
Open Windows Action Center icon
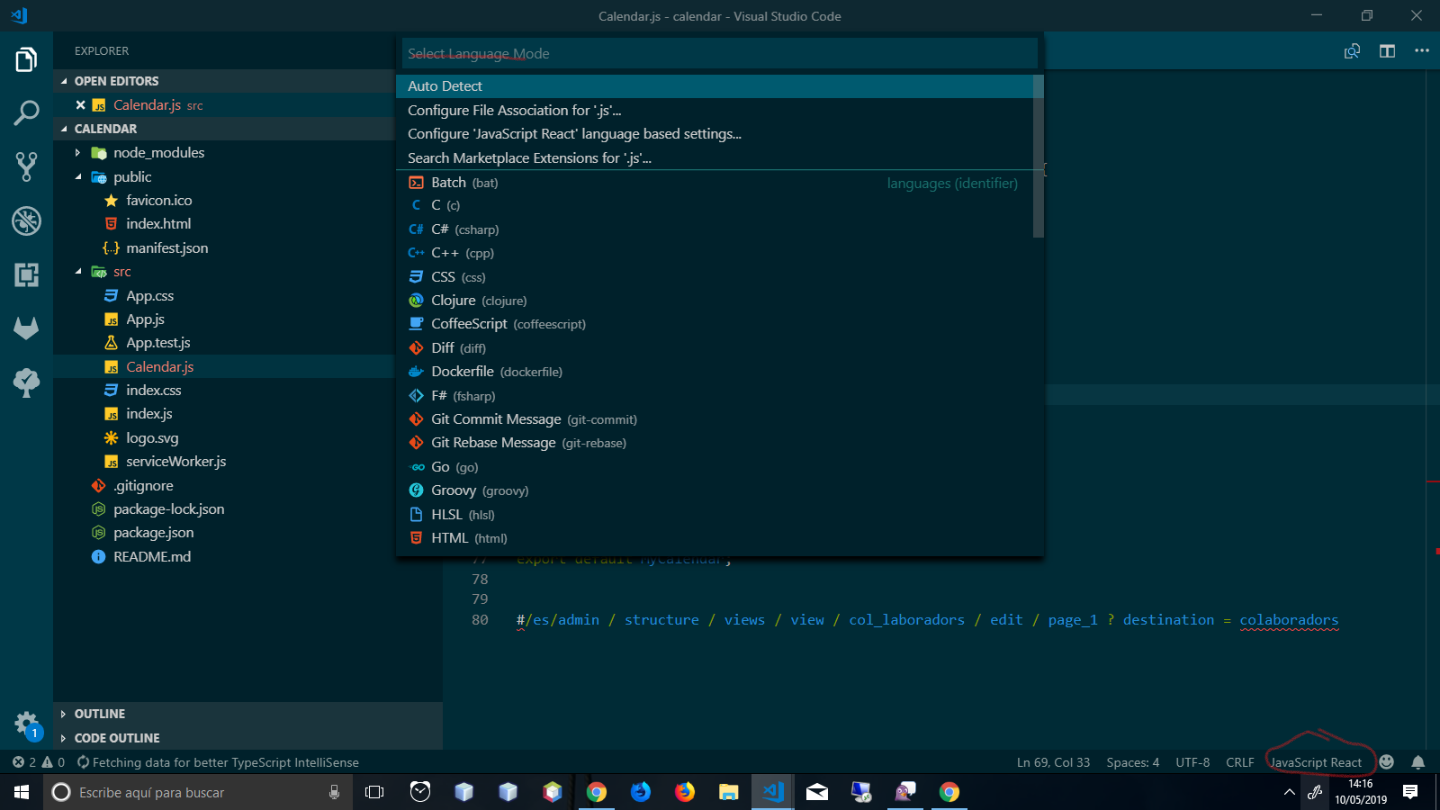tap(1410, 792)
